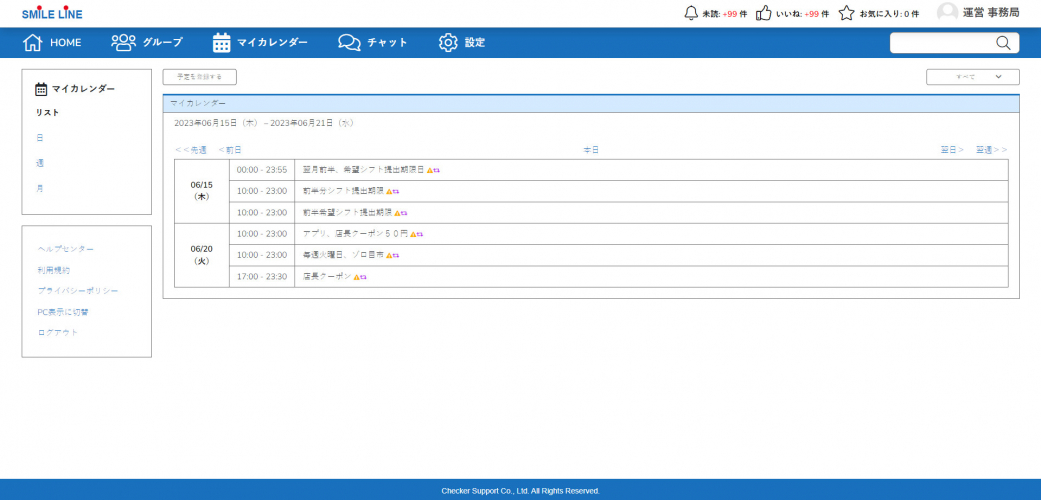Open the チャット menu label

click(387, 42)
